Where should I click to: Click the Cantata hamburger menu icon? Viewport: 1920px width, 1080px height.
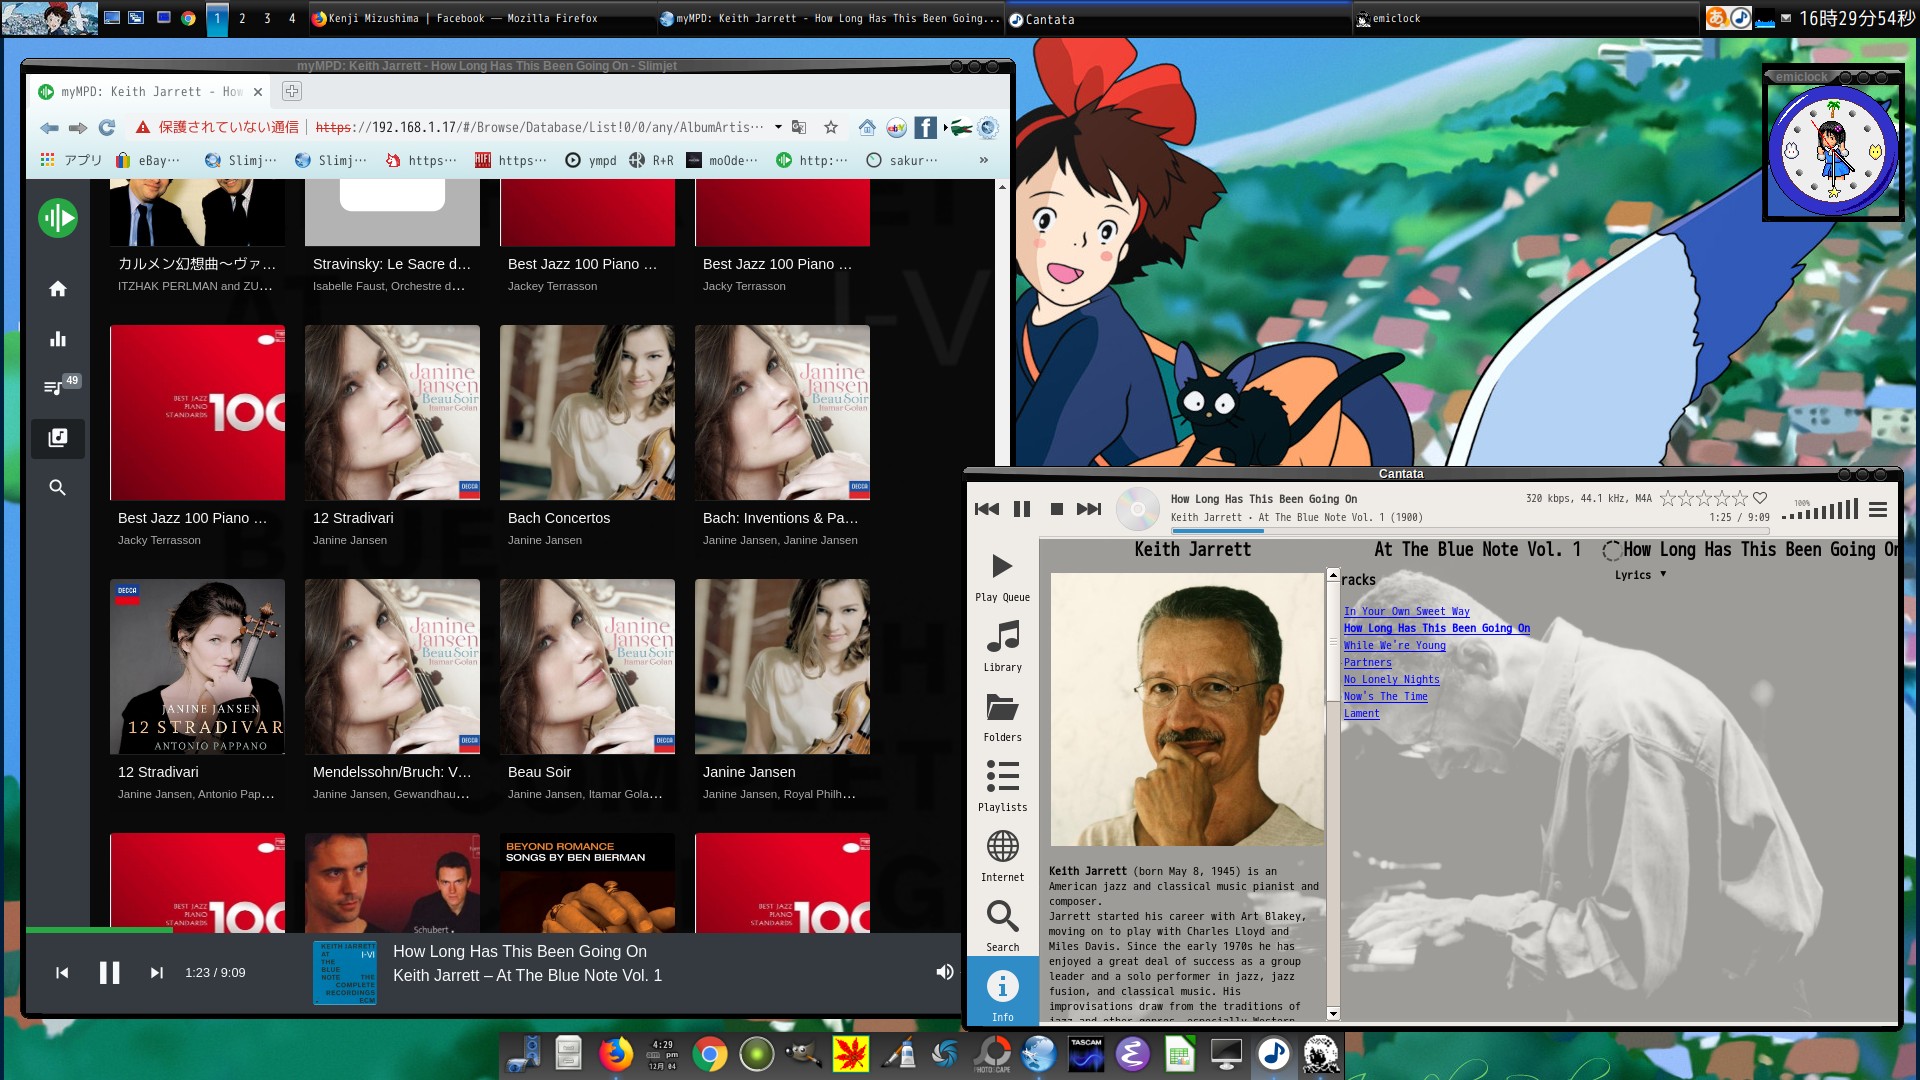[x=1878, y=510]
